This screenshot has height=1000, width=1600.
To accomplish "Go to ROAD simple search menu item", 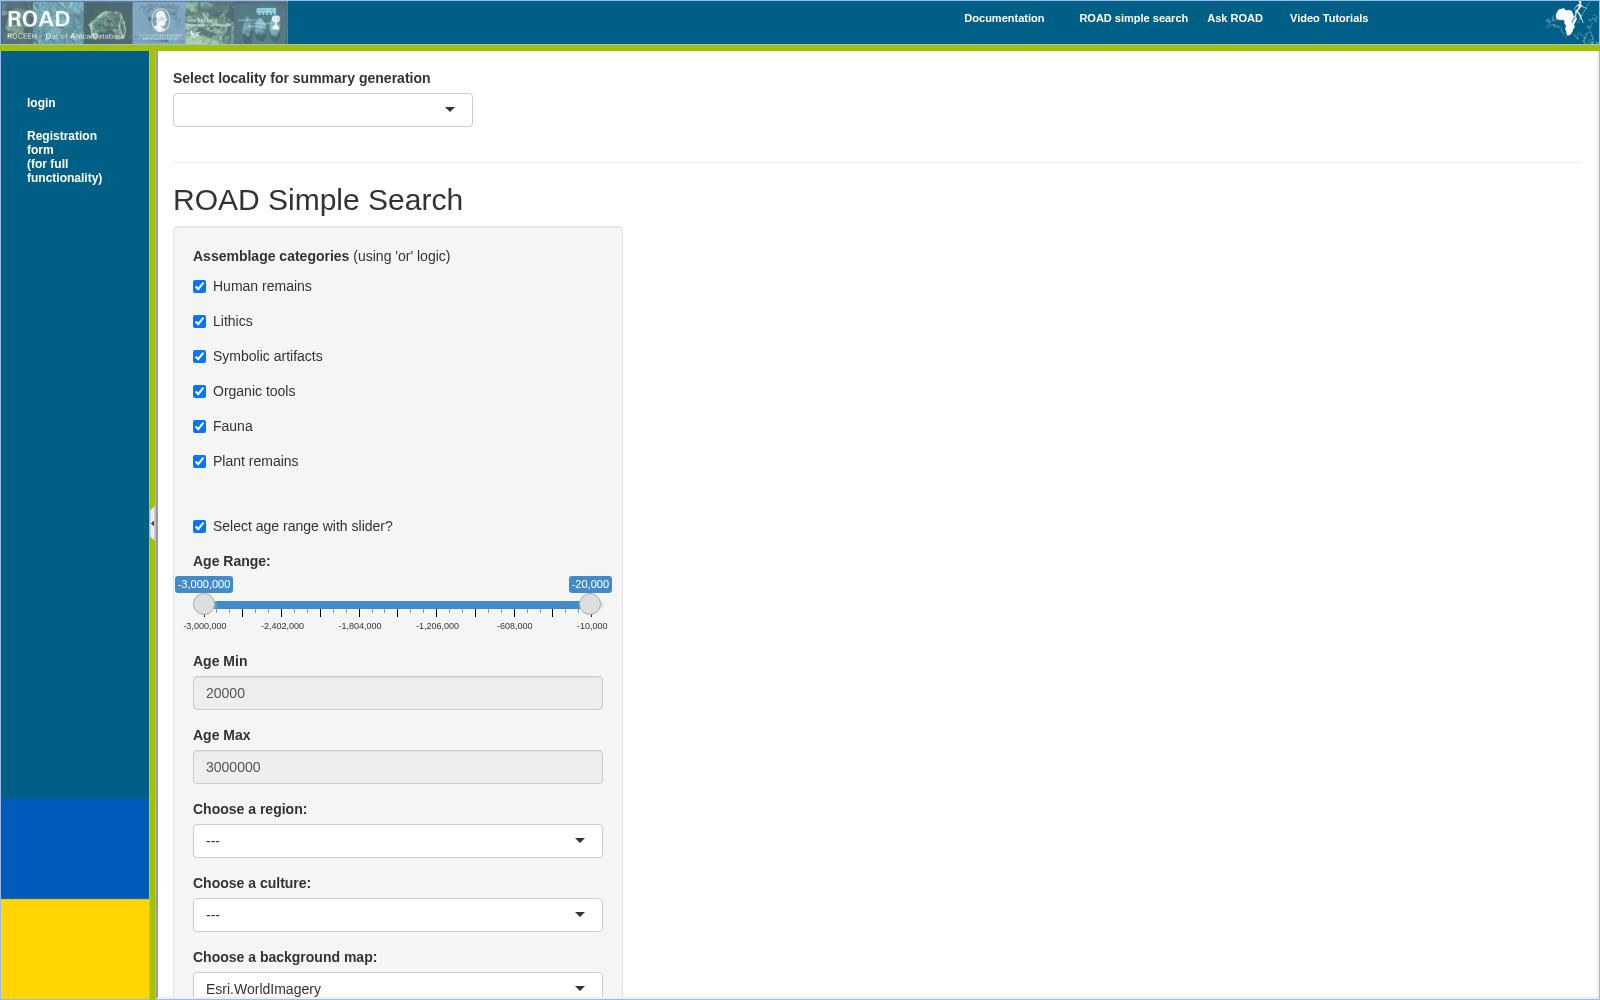I will pyautogui.click(x=1133, y=18).
